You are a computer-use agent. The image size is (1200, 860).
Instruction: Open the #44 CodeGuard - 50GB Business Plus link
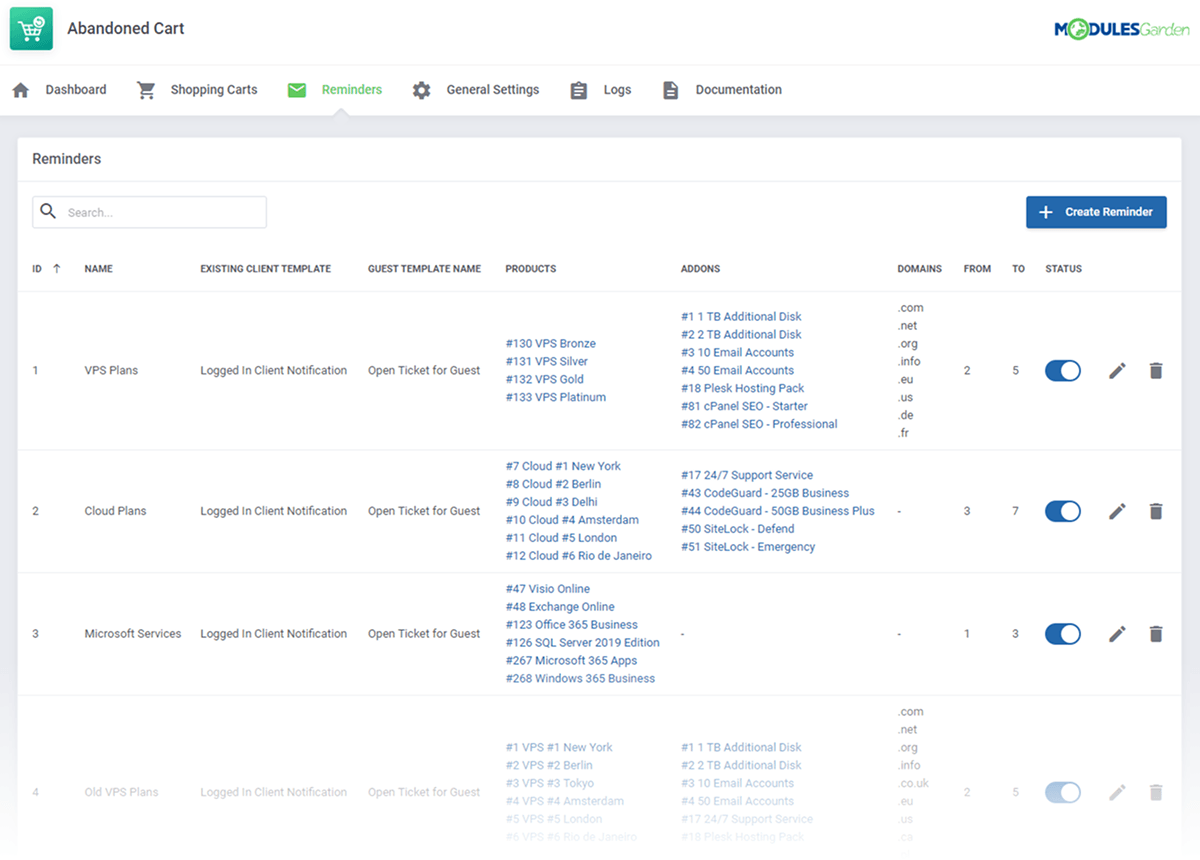click(778, 511)
